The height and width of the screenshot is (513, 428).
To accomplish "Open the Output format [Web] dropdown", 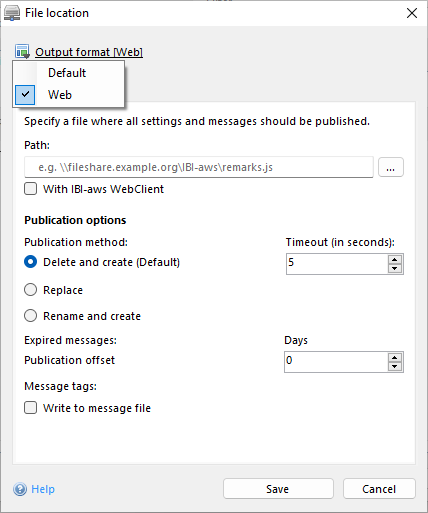I will point(89,52).
